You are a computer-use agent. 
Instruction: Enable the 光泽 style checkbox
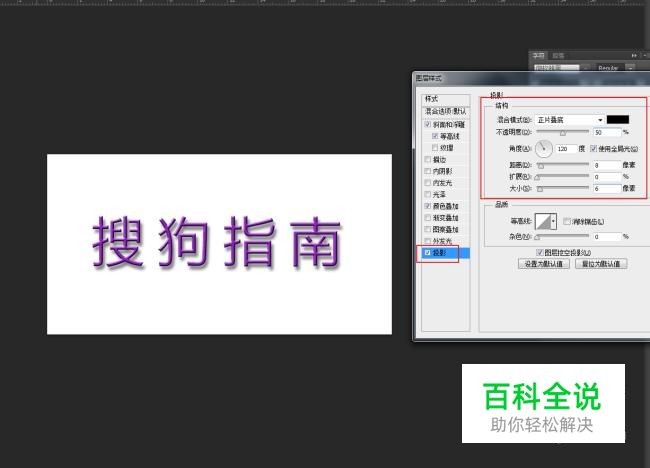coord(427,194)
